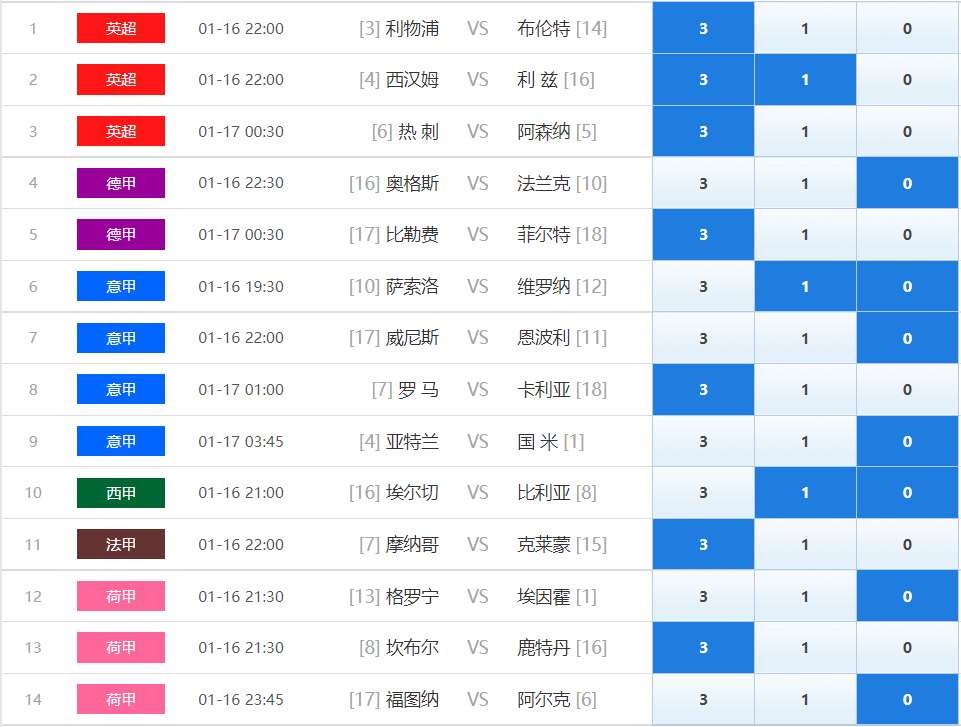Deselect 0 for 奥格斯 vs 法兰克

907,183
